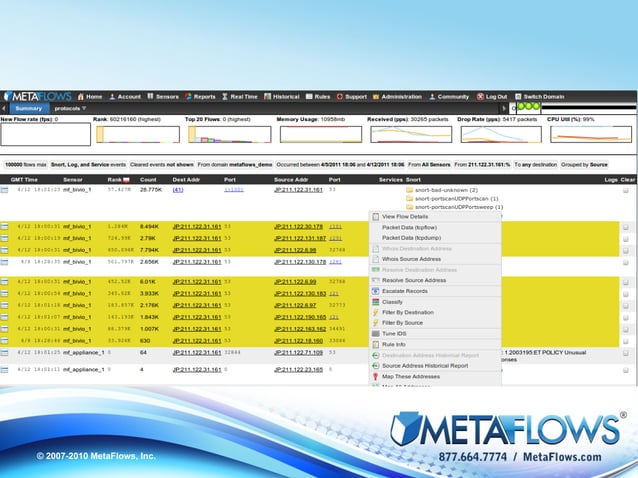Open the Historical menu in navigation bar

[282, 97]
